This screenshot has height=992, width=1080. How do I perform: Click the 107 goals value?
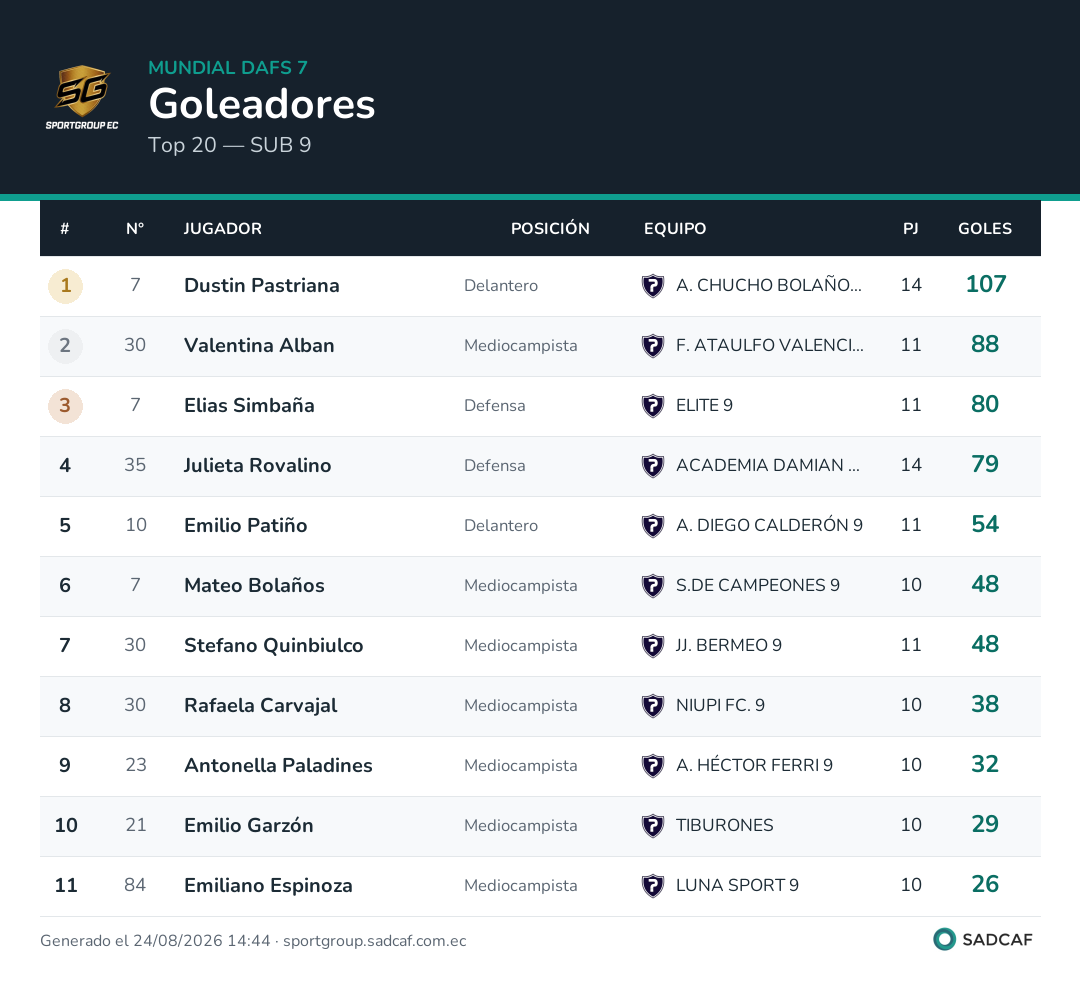click(986, 284)
